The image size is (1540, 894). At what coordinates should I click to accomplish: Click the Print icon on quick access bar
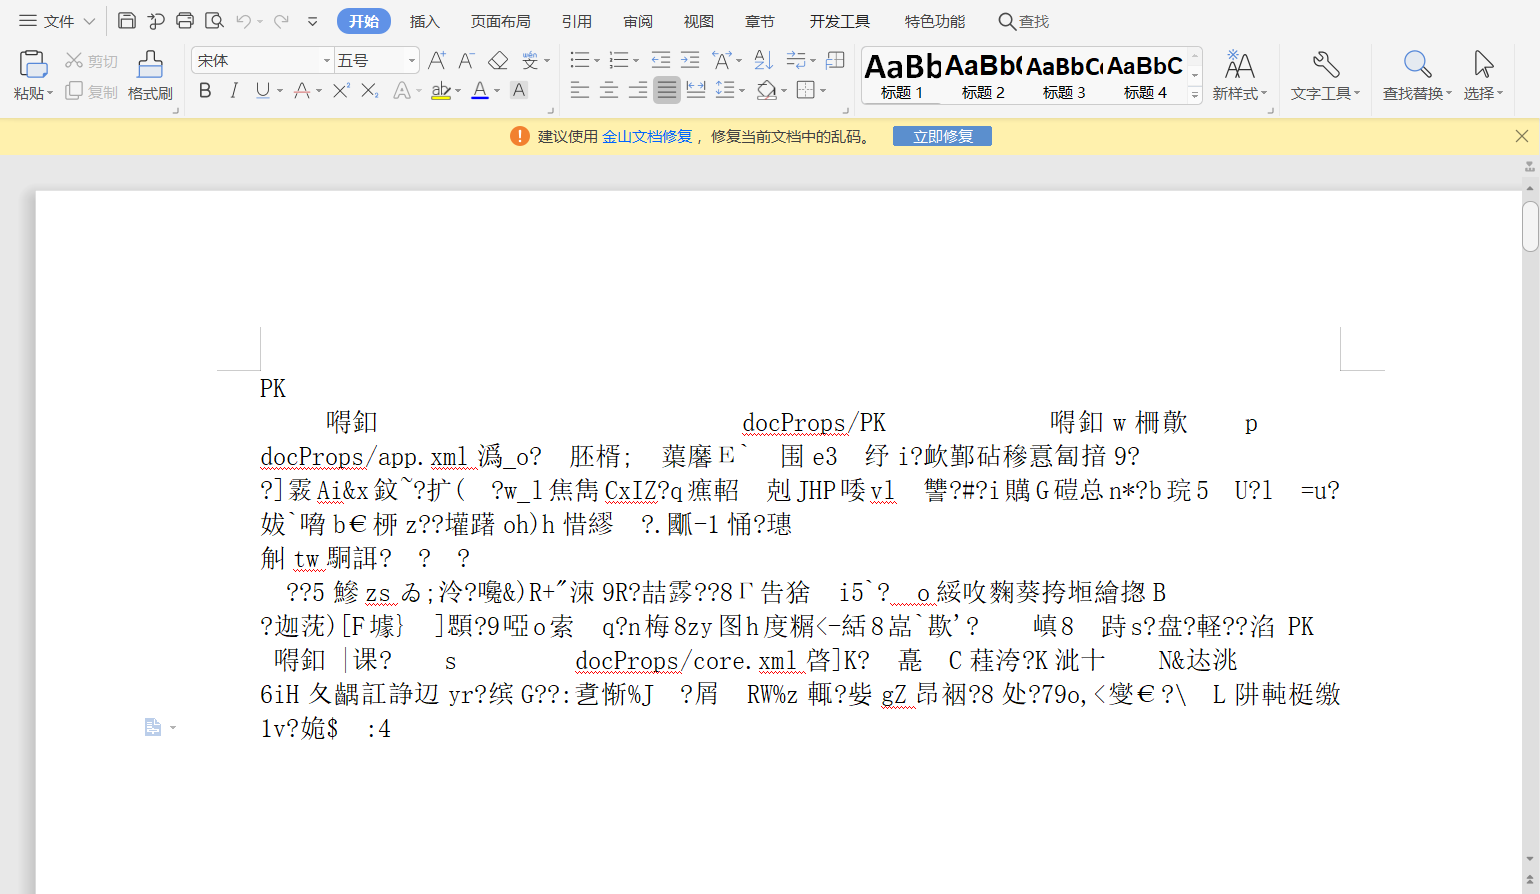[x=185, y=20]
